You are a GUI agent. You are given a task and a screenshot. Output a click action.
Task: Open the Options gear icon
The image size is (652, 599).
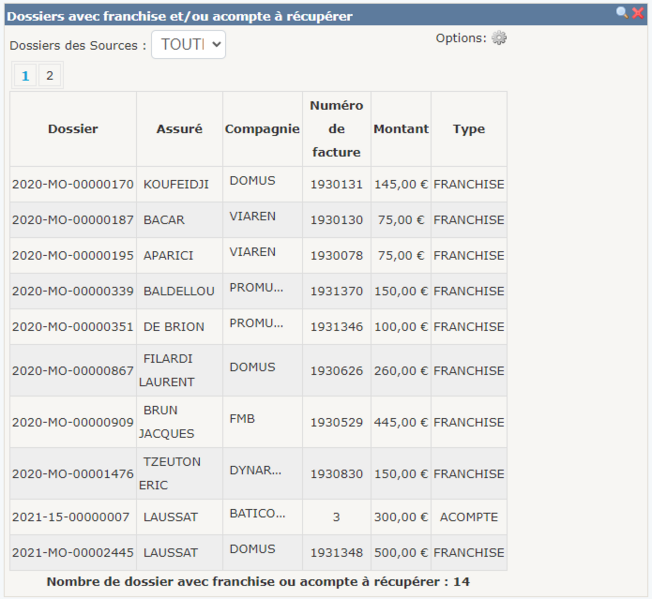click(499, 38)
